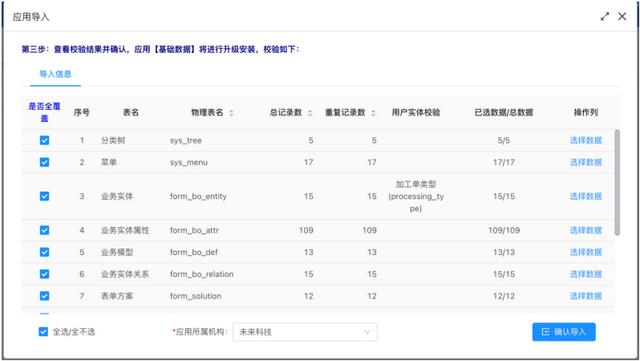Select the form_solution cell
This screenshot has width=640, height=361.
click(x=196, y=296)
